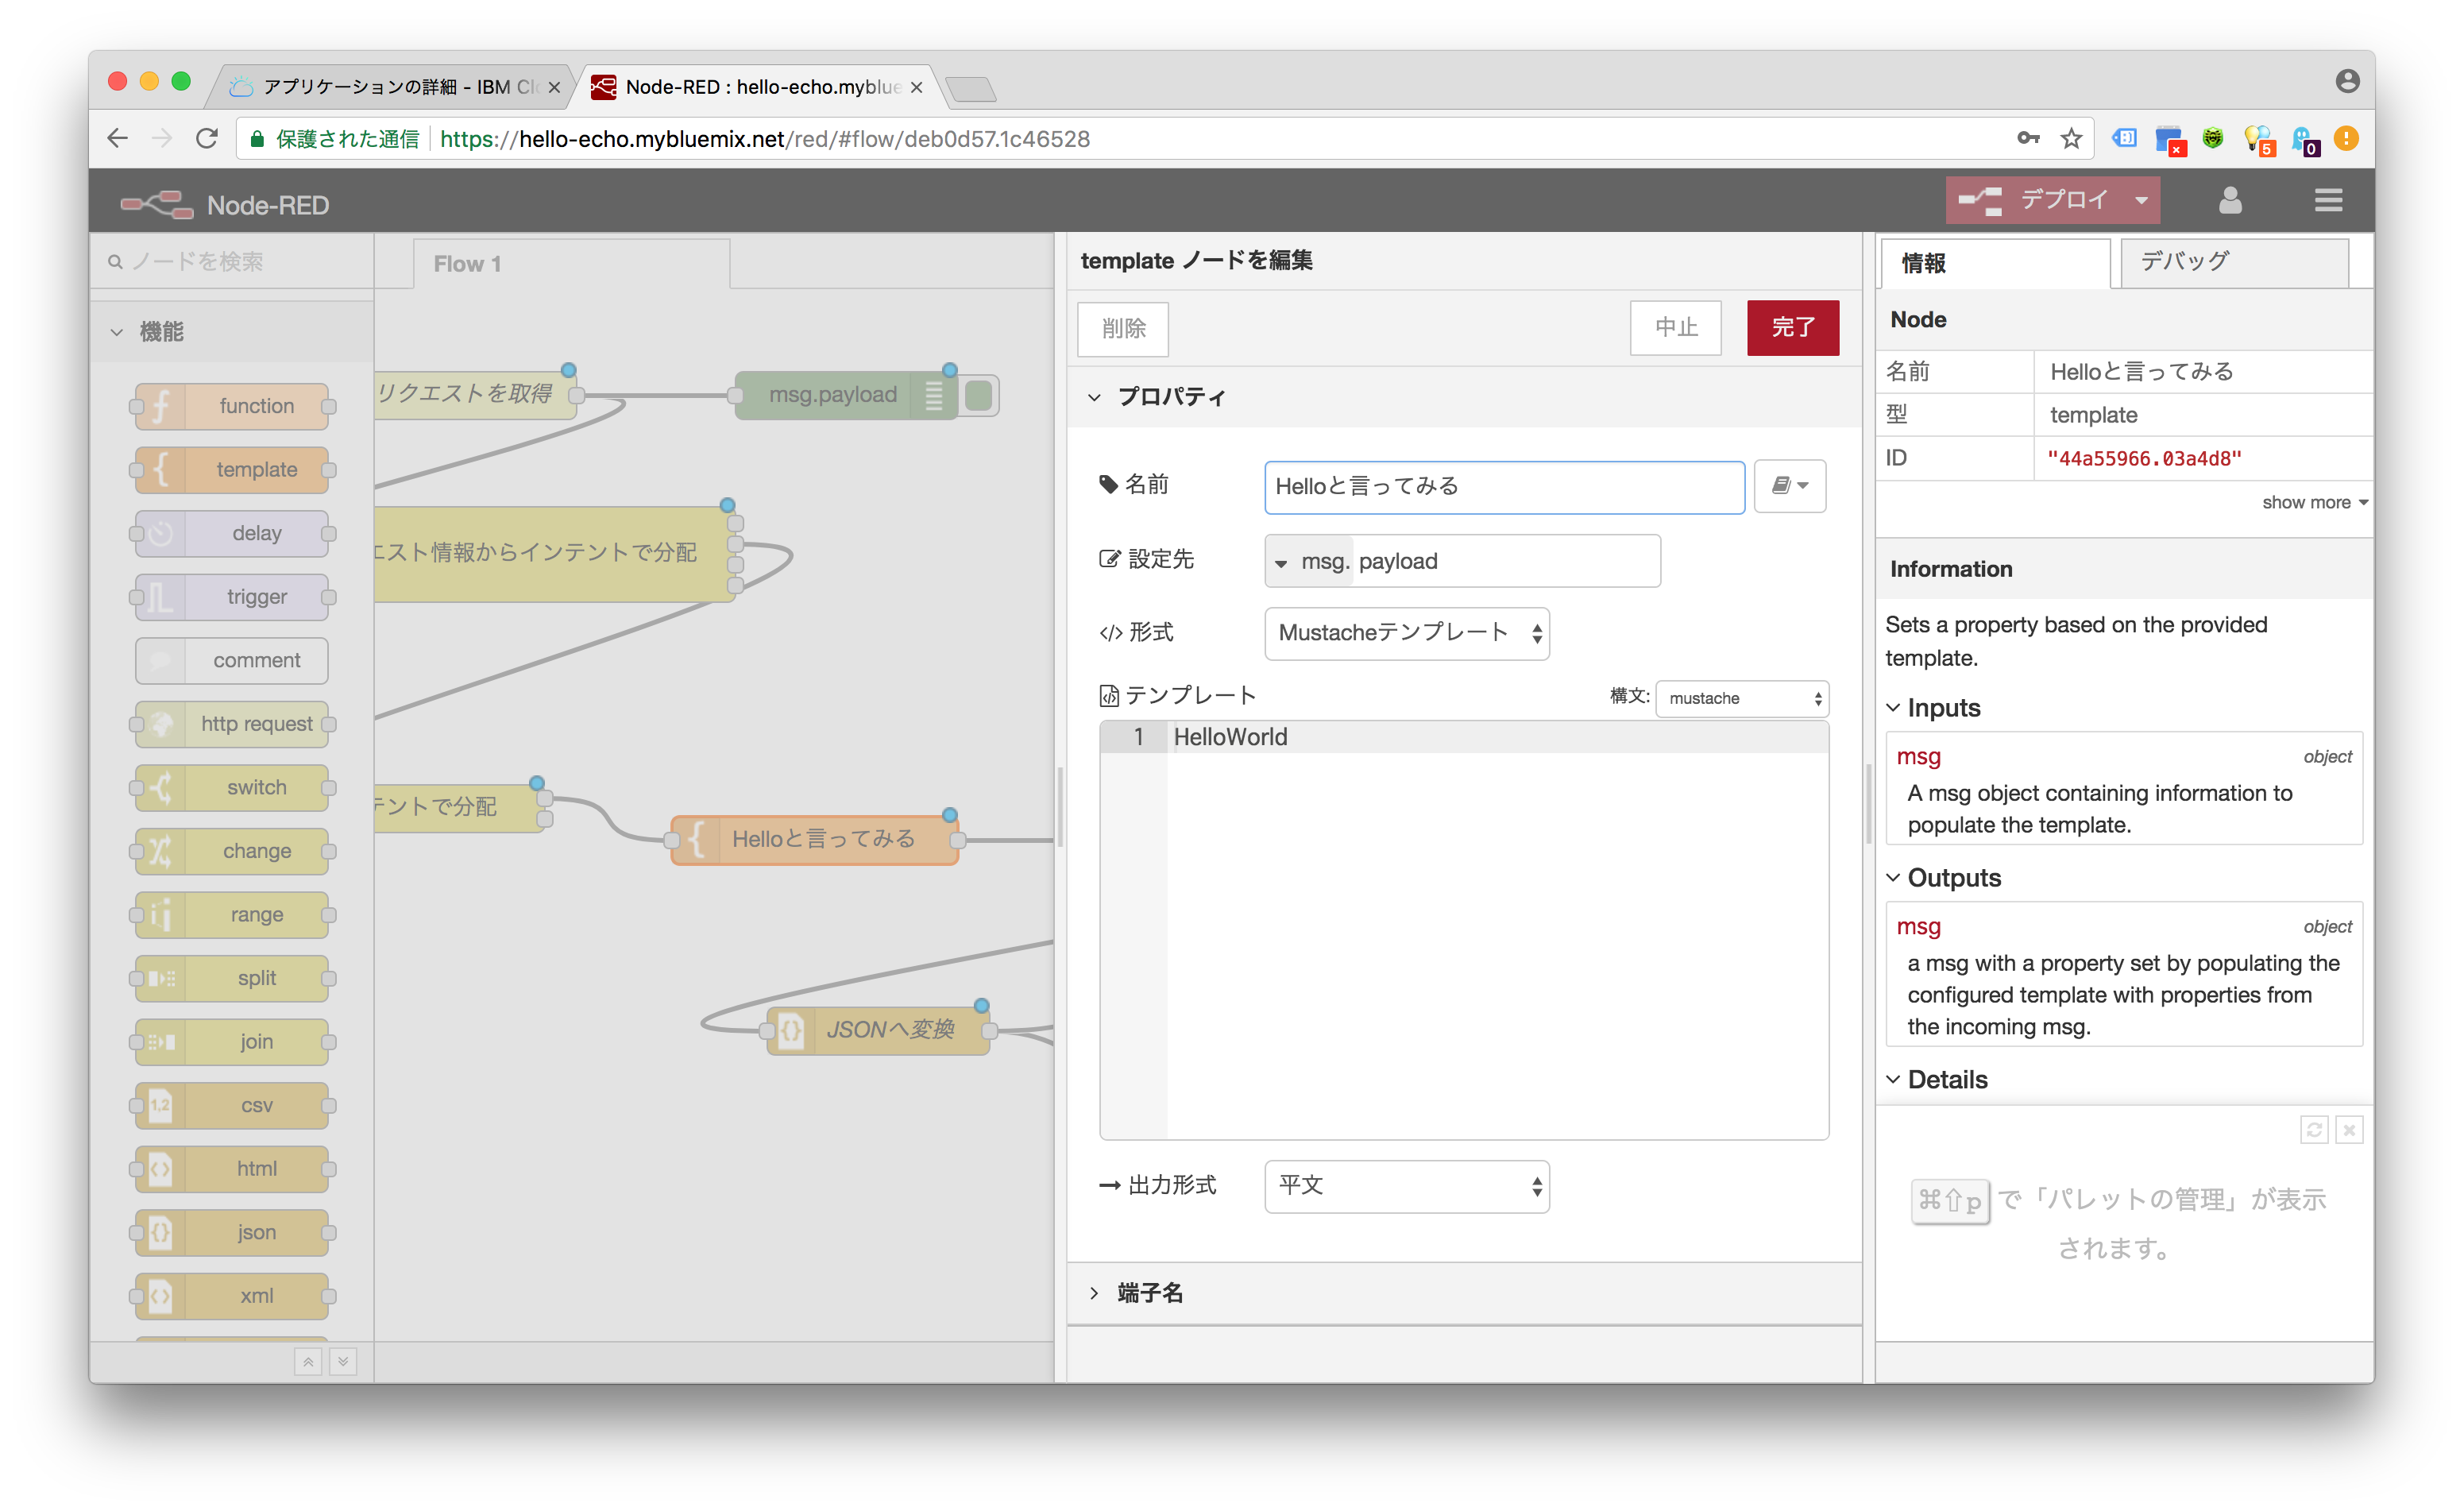Close the tips box with the x icon
2464x1511 pixels.
click(x=2349, y=1130)
